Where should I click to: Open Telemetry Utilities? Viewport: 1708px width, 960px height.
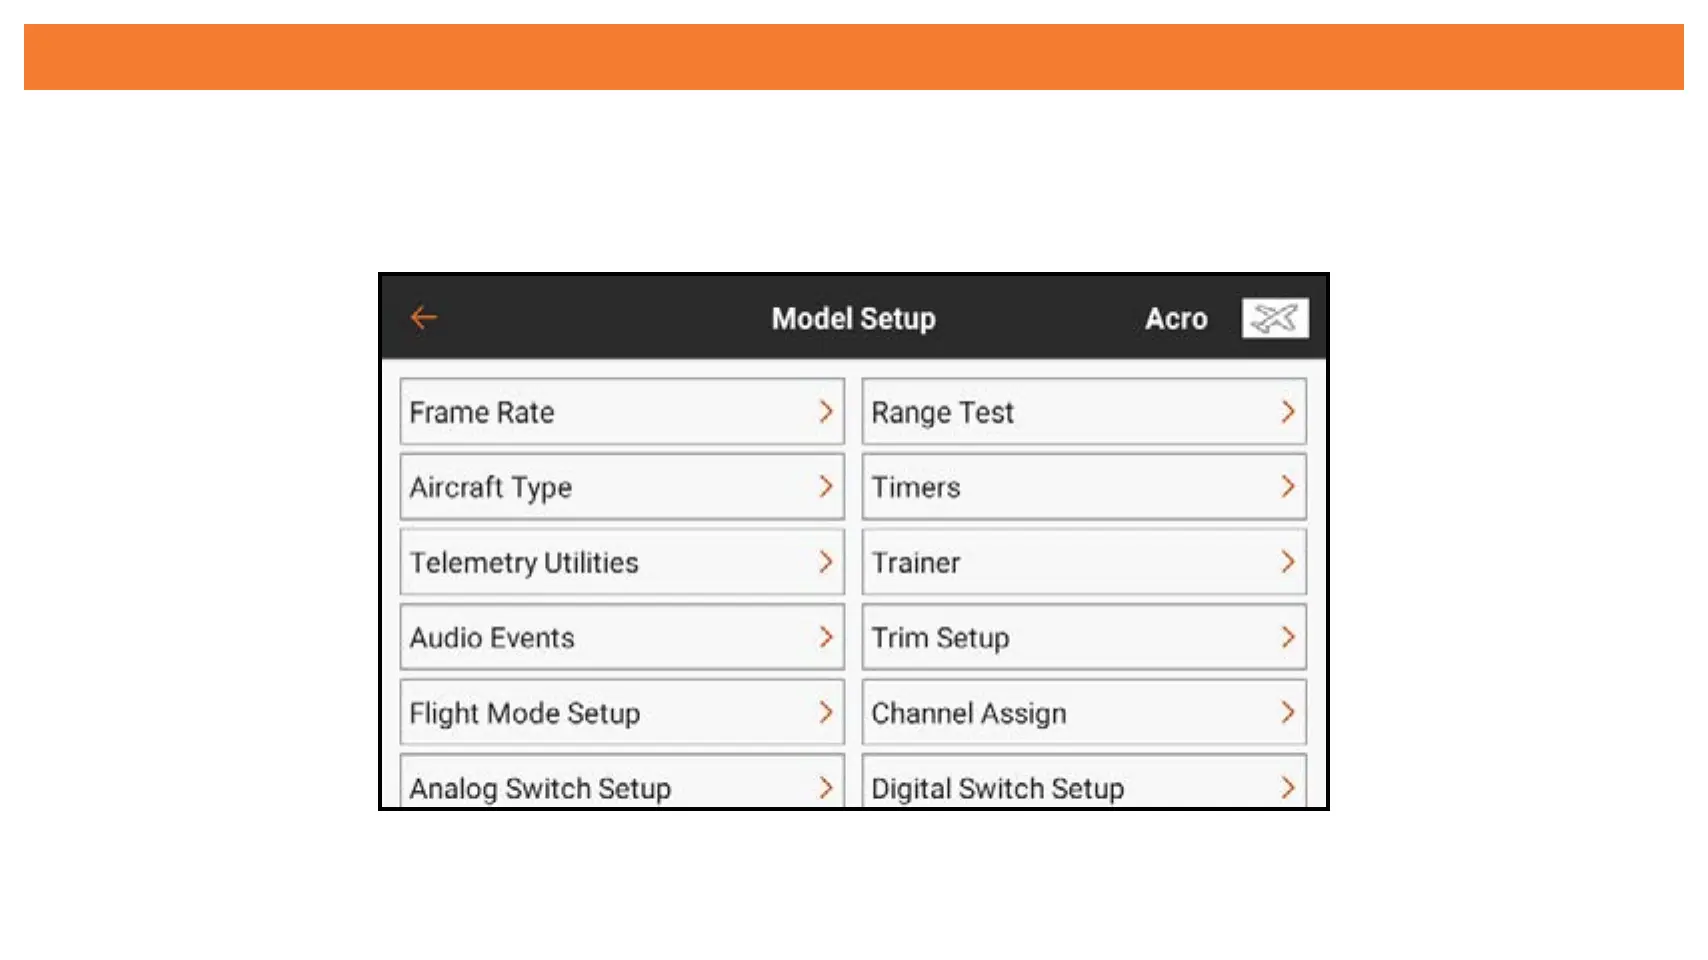[x=621, y=562]
